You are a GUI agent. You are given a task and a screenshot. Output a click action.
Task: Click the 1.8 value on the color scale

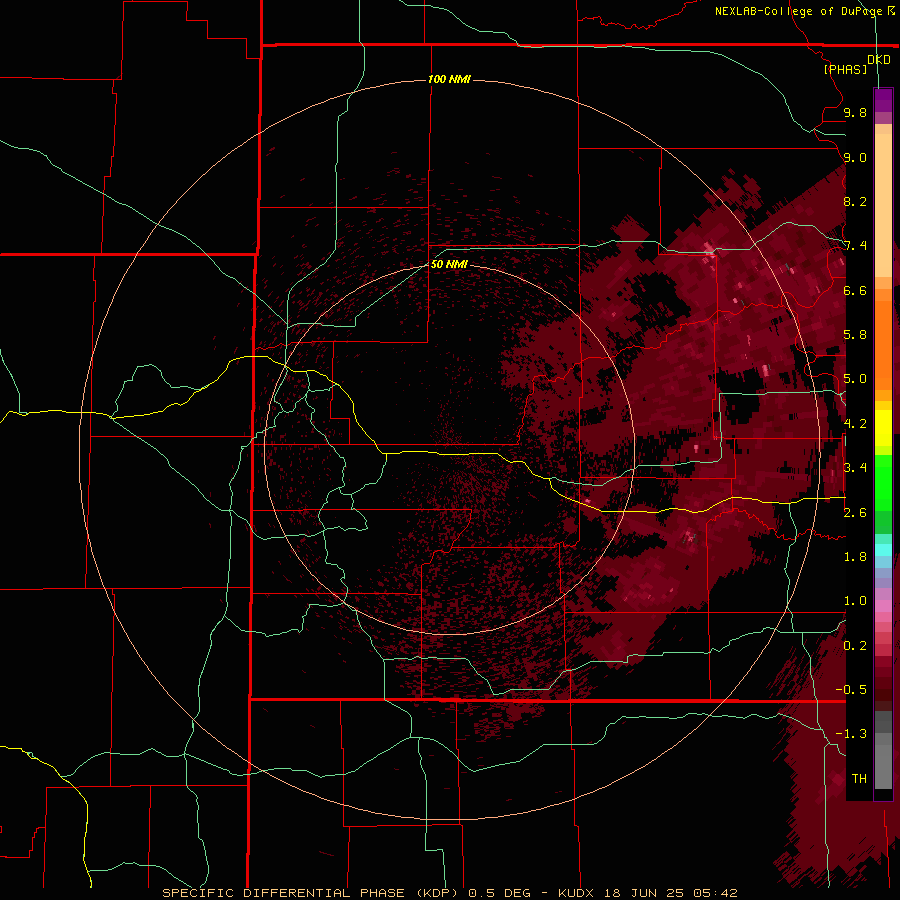coord(855,557)
